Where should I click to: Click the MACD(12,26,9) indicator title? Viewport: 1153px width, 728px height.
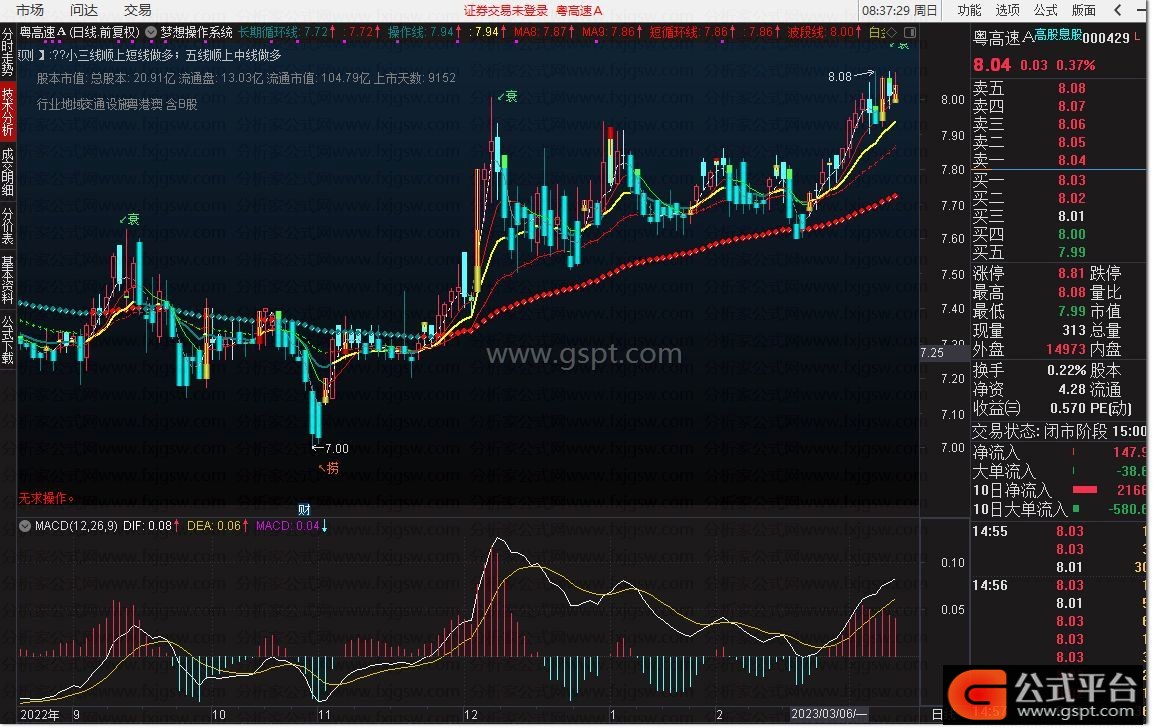click(76, 527)
